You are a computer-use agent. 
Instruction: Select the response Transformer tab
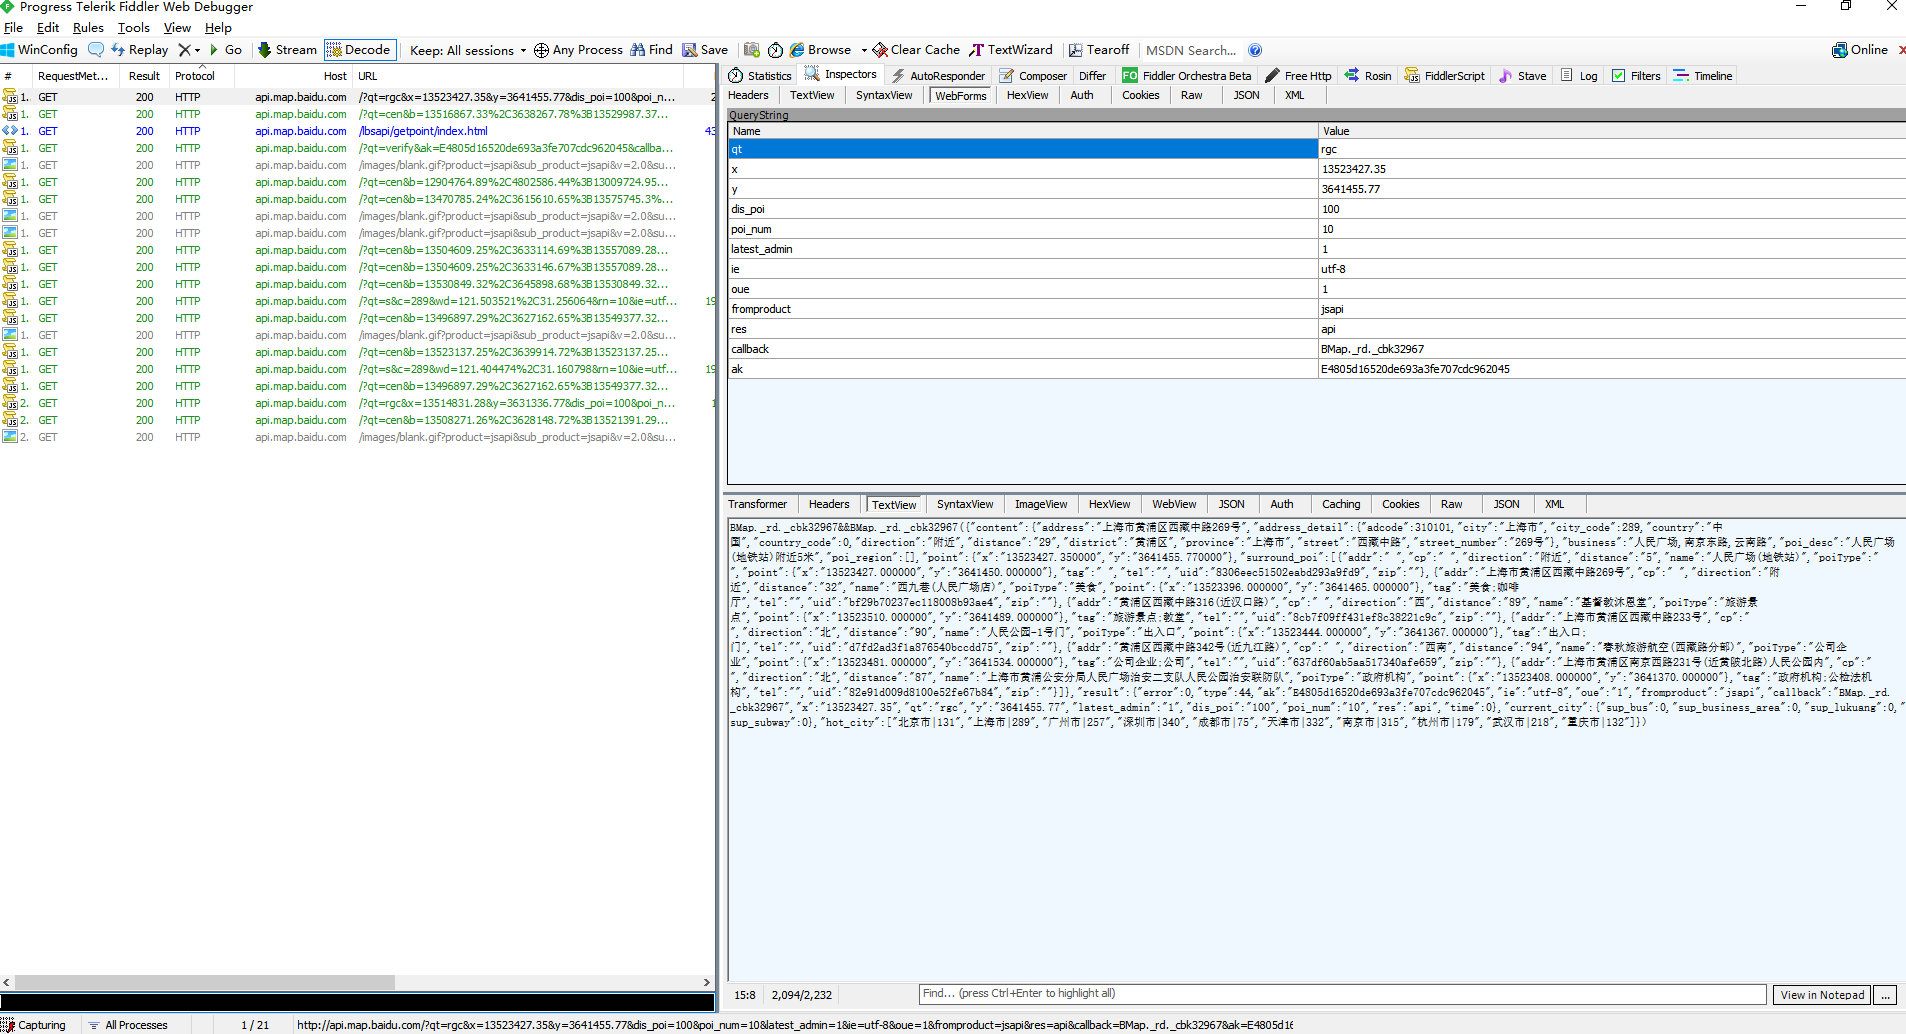tap(757, 504)
